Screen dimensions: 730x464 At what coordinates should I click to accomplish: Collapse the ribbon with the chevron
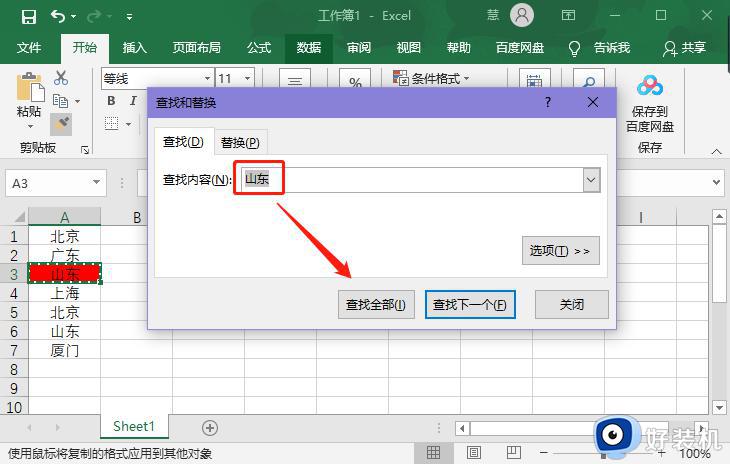[716, 151]
